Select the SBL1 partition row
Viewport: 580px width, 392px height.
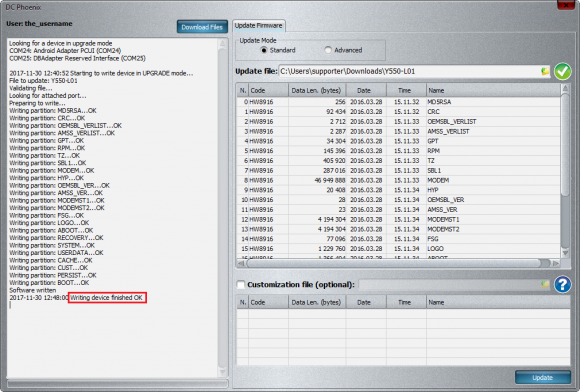[x=398, y=170]
